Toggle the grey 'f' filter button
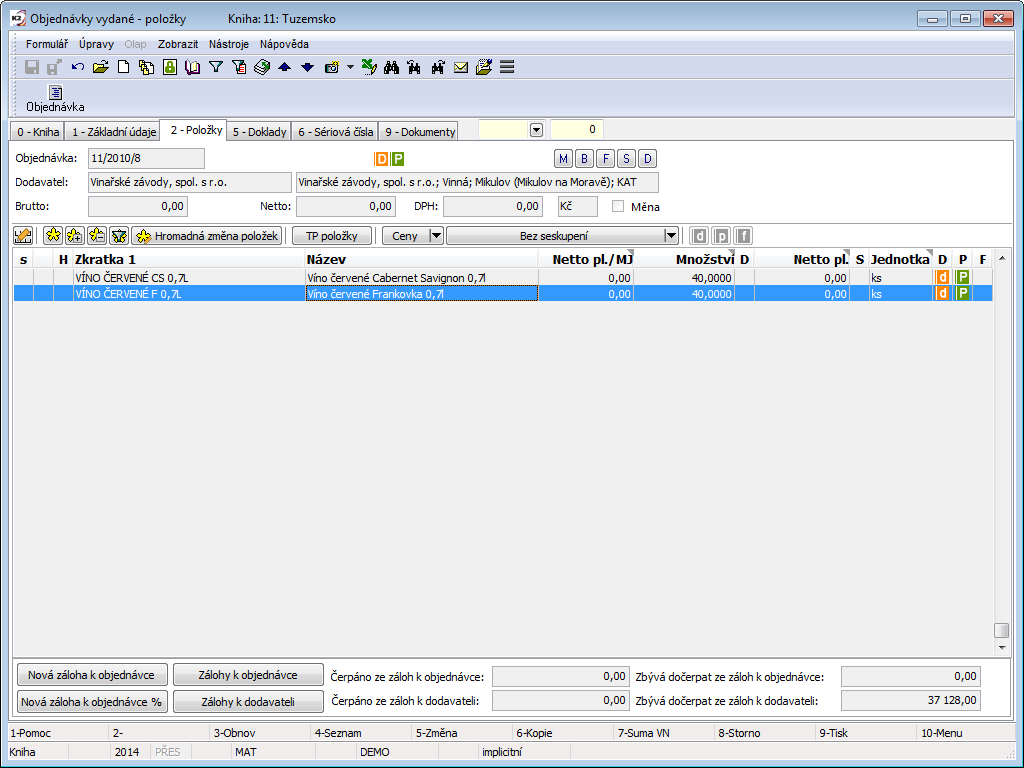 [x=743, y=236]
